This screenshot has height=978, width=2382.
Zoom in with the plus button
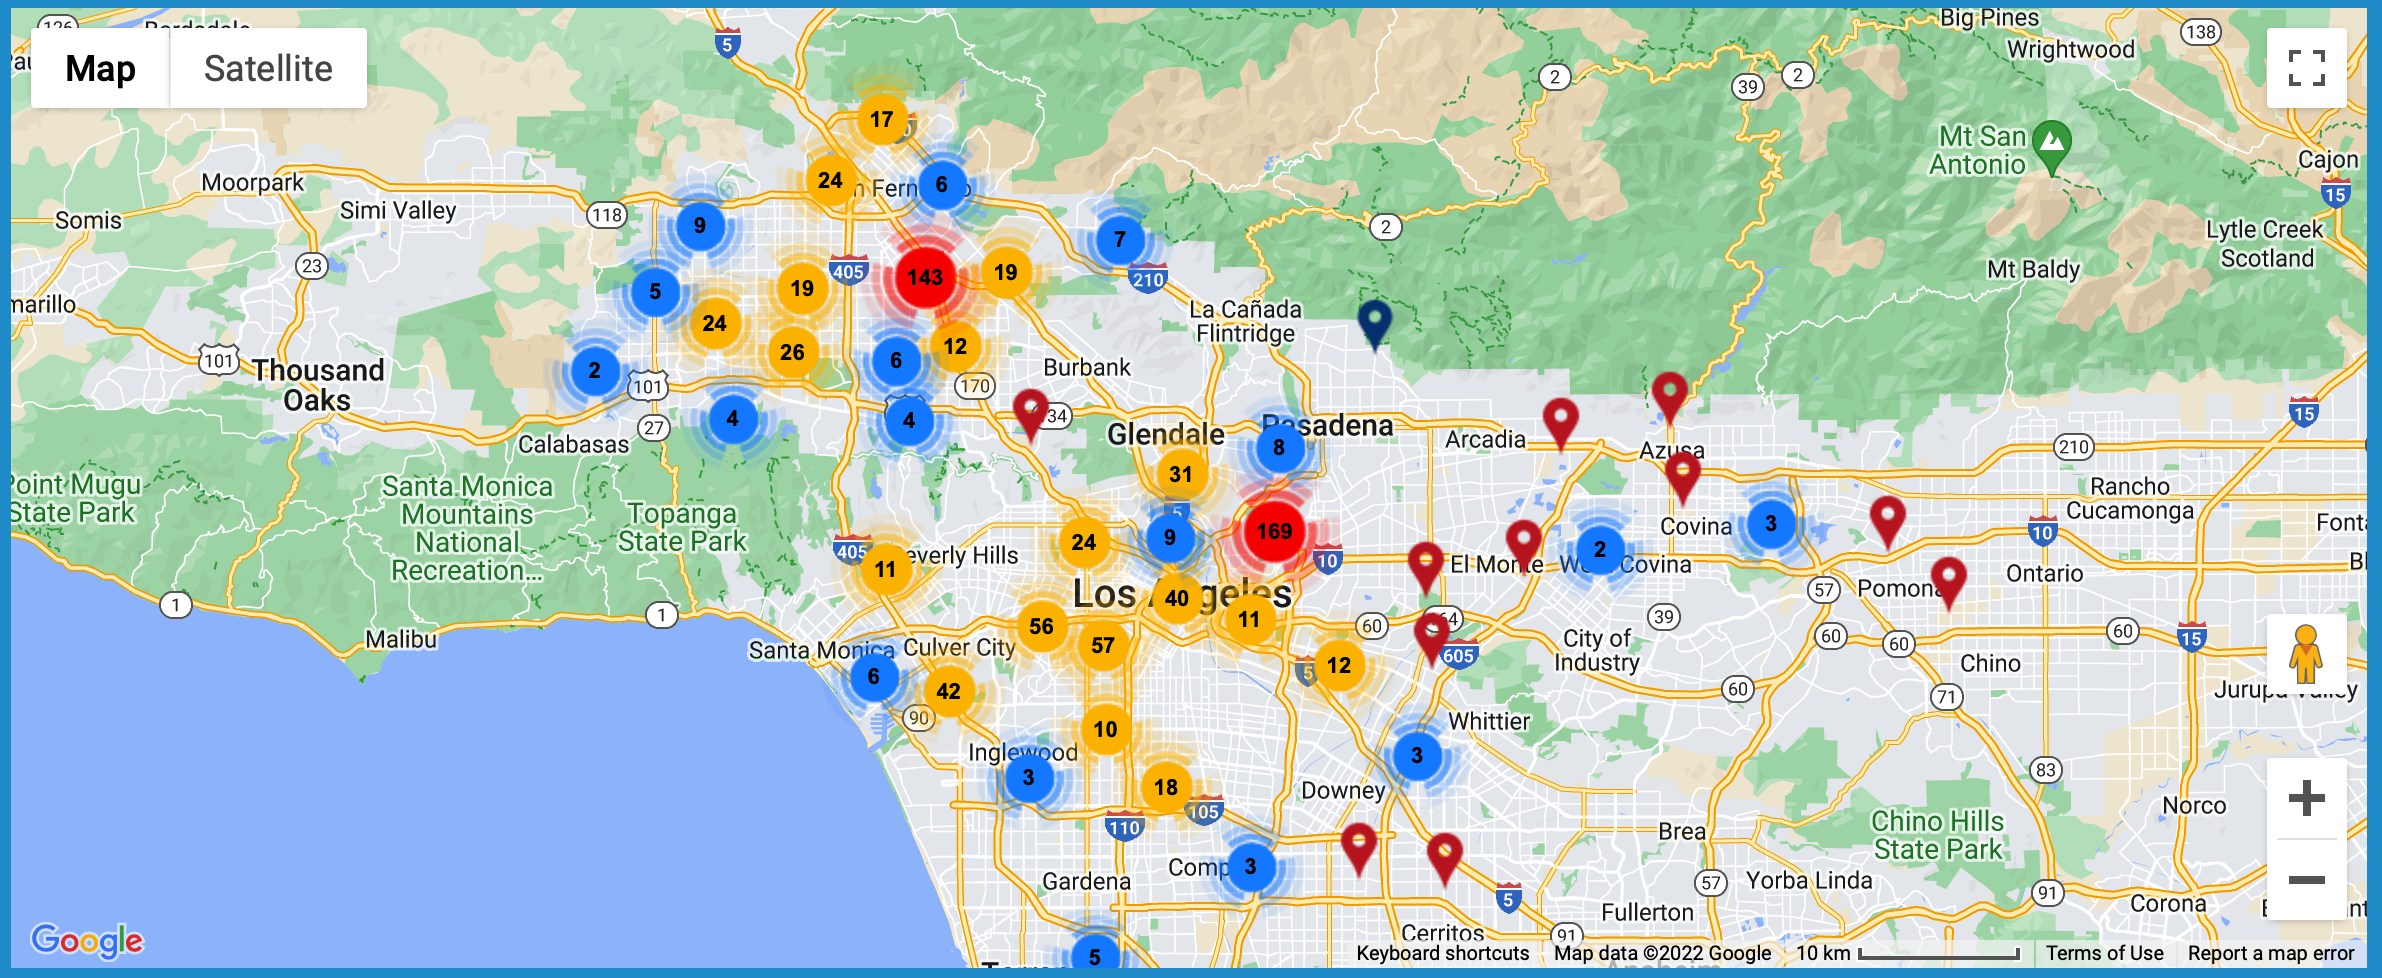(x=2306, y=798)
